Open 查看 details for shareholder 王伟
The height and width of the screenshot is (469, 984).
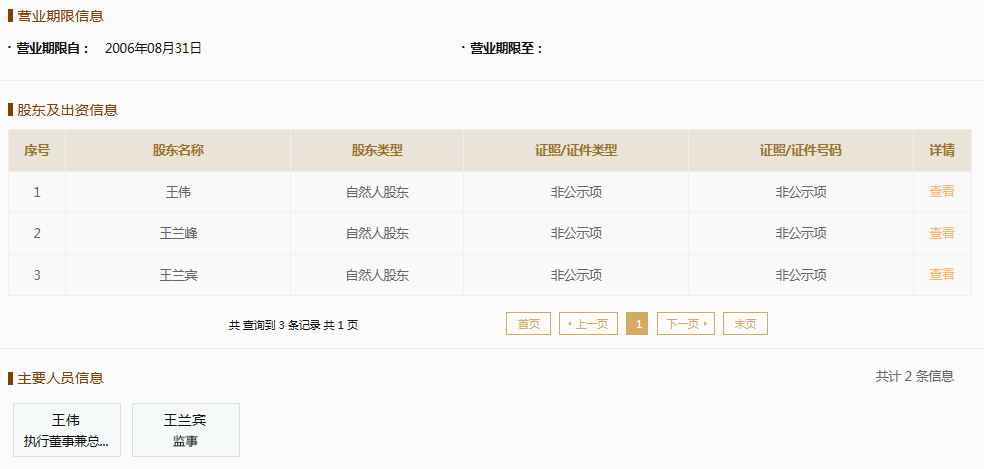point(941,191)
